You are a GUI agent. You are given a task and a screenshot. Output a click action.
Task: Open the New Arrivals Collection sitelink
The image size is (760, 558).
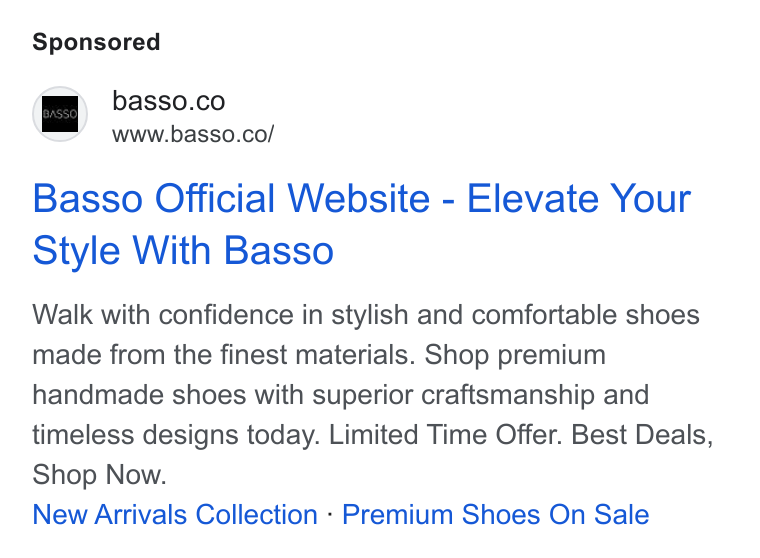(x=175, y=514)
